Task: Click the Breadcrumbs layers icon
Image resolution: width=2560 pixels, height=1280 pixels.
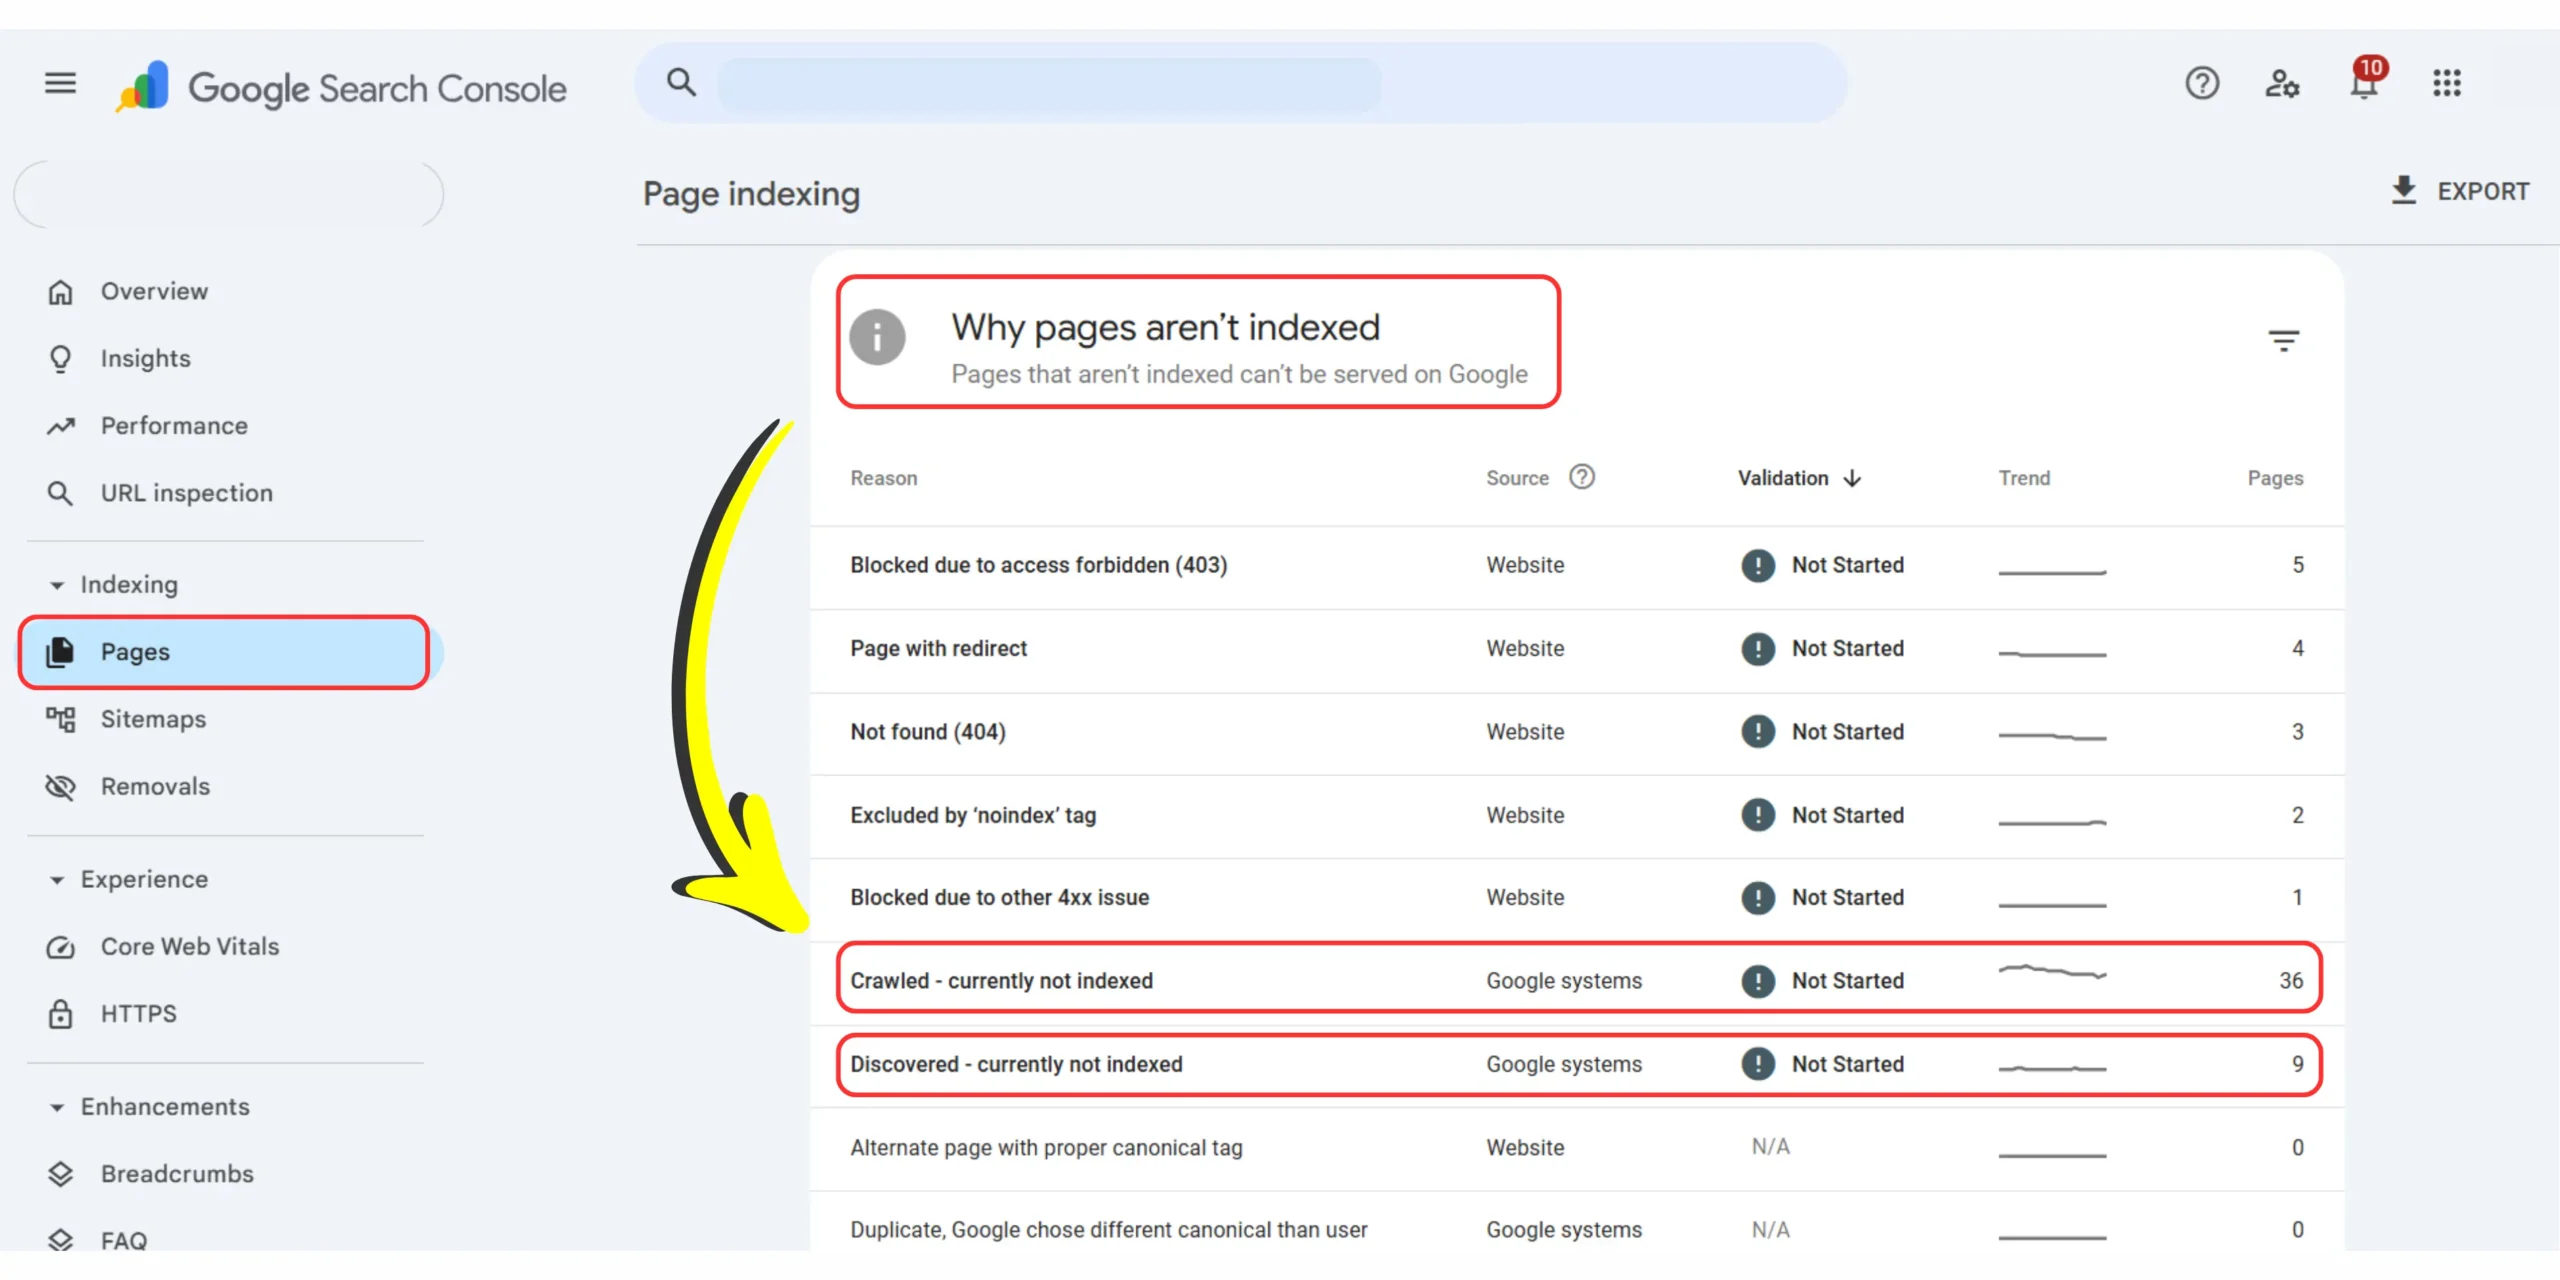Action: 60,1174
